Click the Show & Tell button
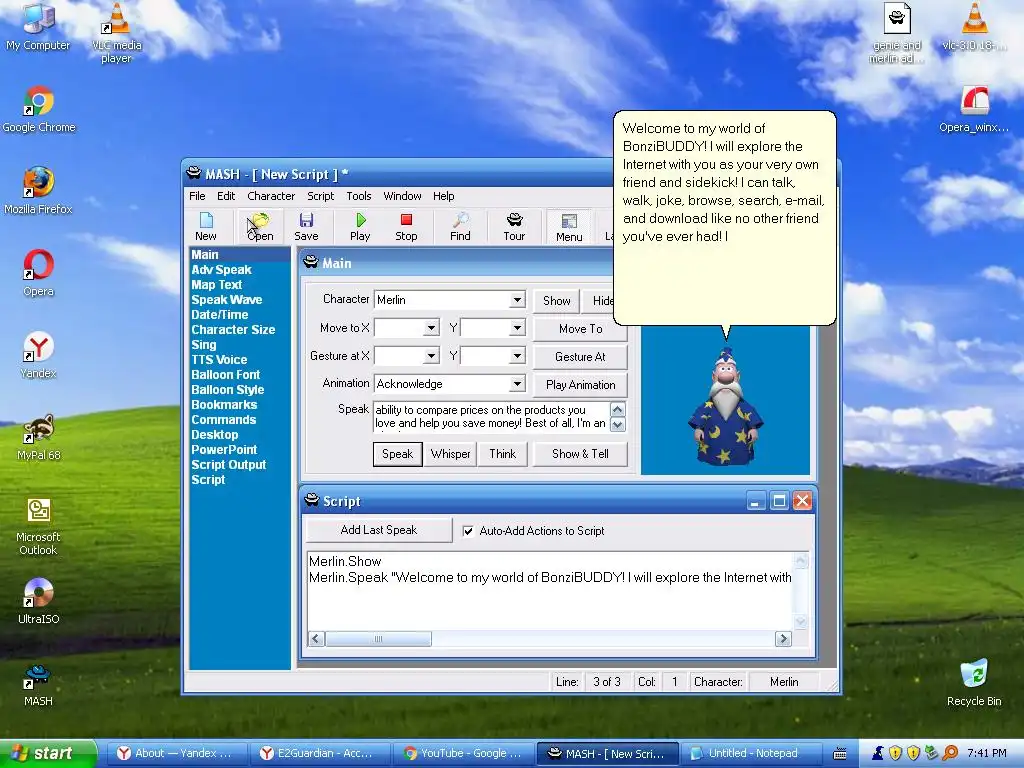The width and height of the screenshot is (1024, 768). tap(580, 454)
